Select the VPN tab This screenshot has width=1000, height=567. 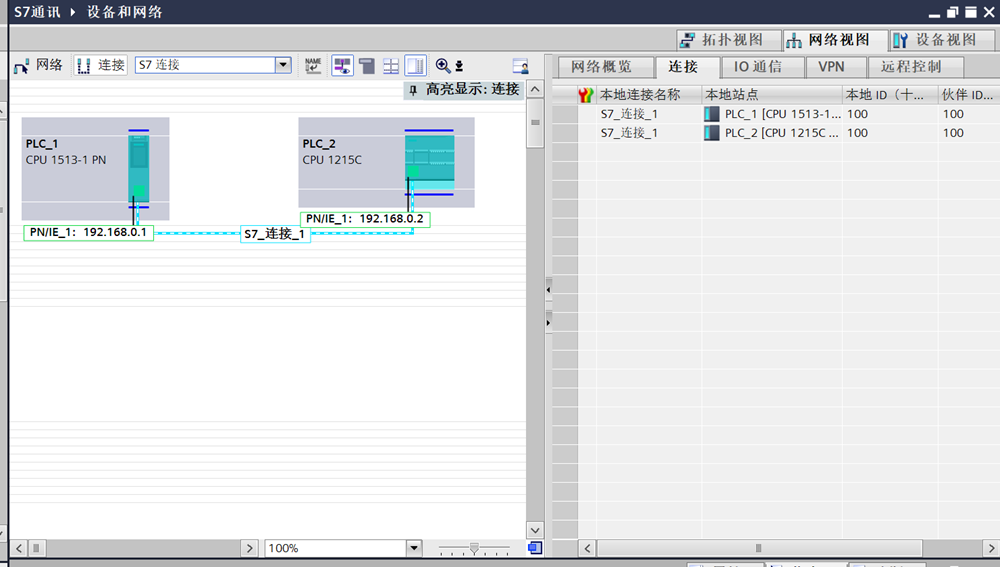[x=830, y=67]
